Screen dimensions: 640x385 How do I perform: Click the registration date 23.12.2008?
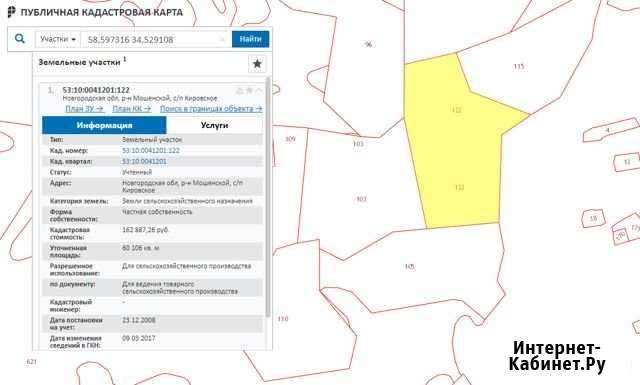(139, 320)
